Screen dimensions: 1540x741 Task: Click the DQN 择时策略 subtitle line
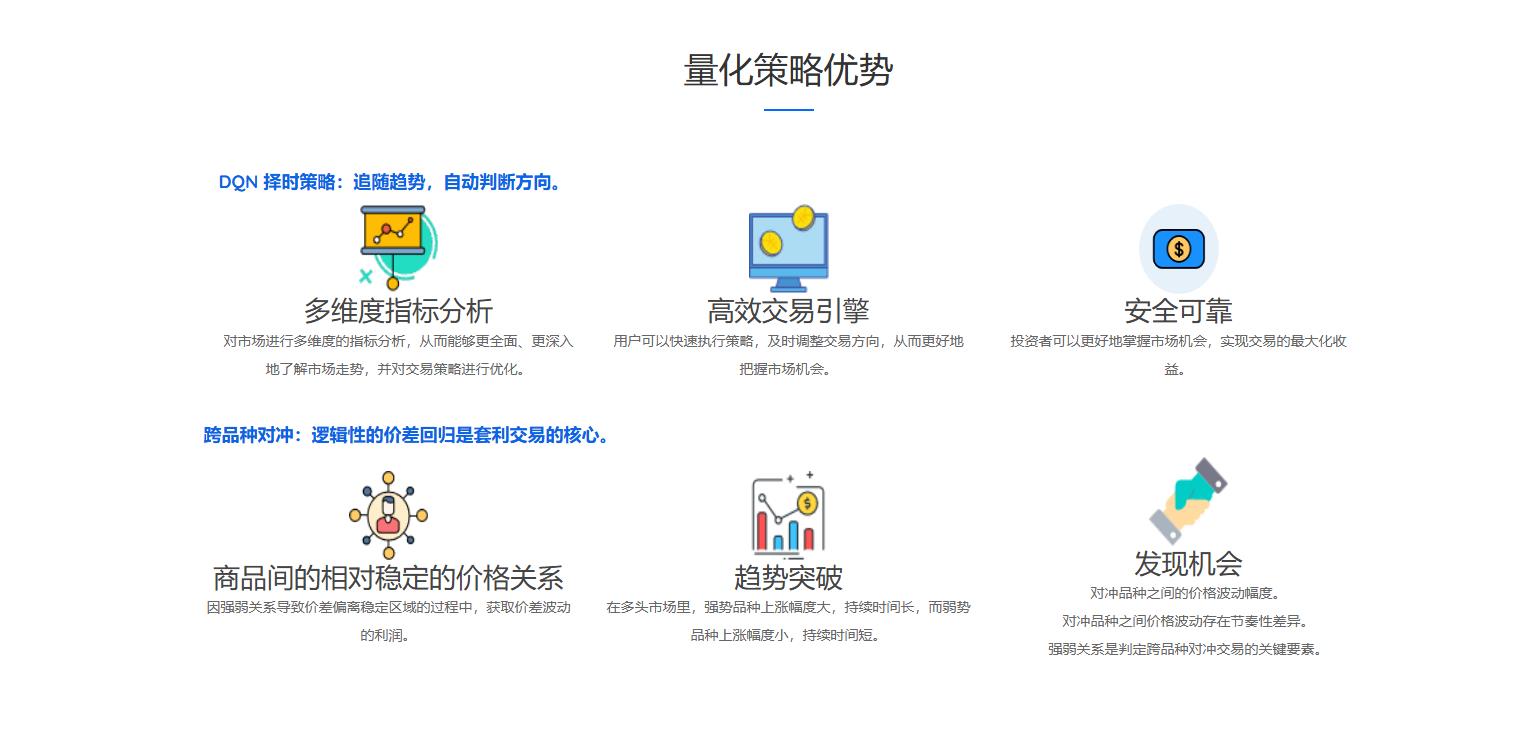(x=393, y=182)
